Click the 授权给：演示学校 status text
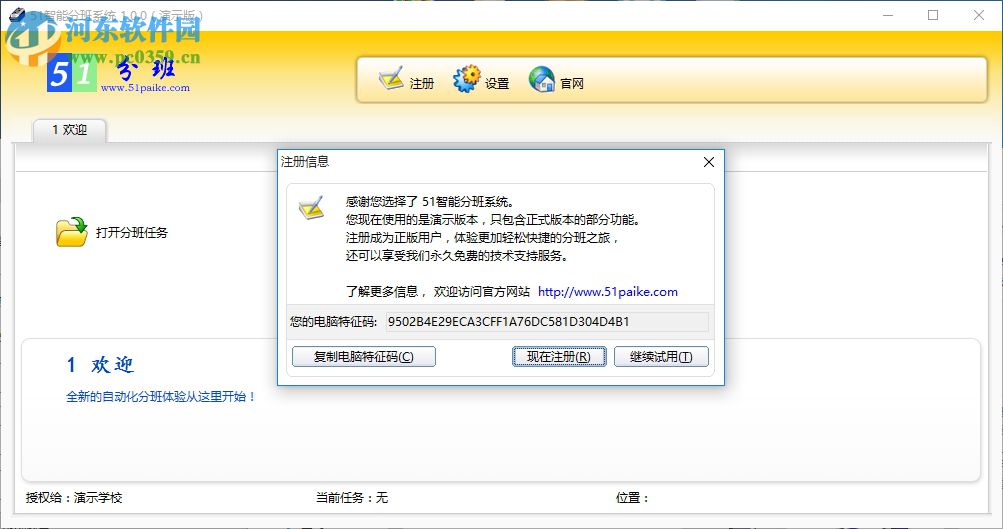1003x529 pixels. point(74,498)
